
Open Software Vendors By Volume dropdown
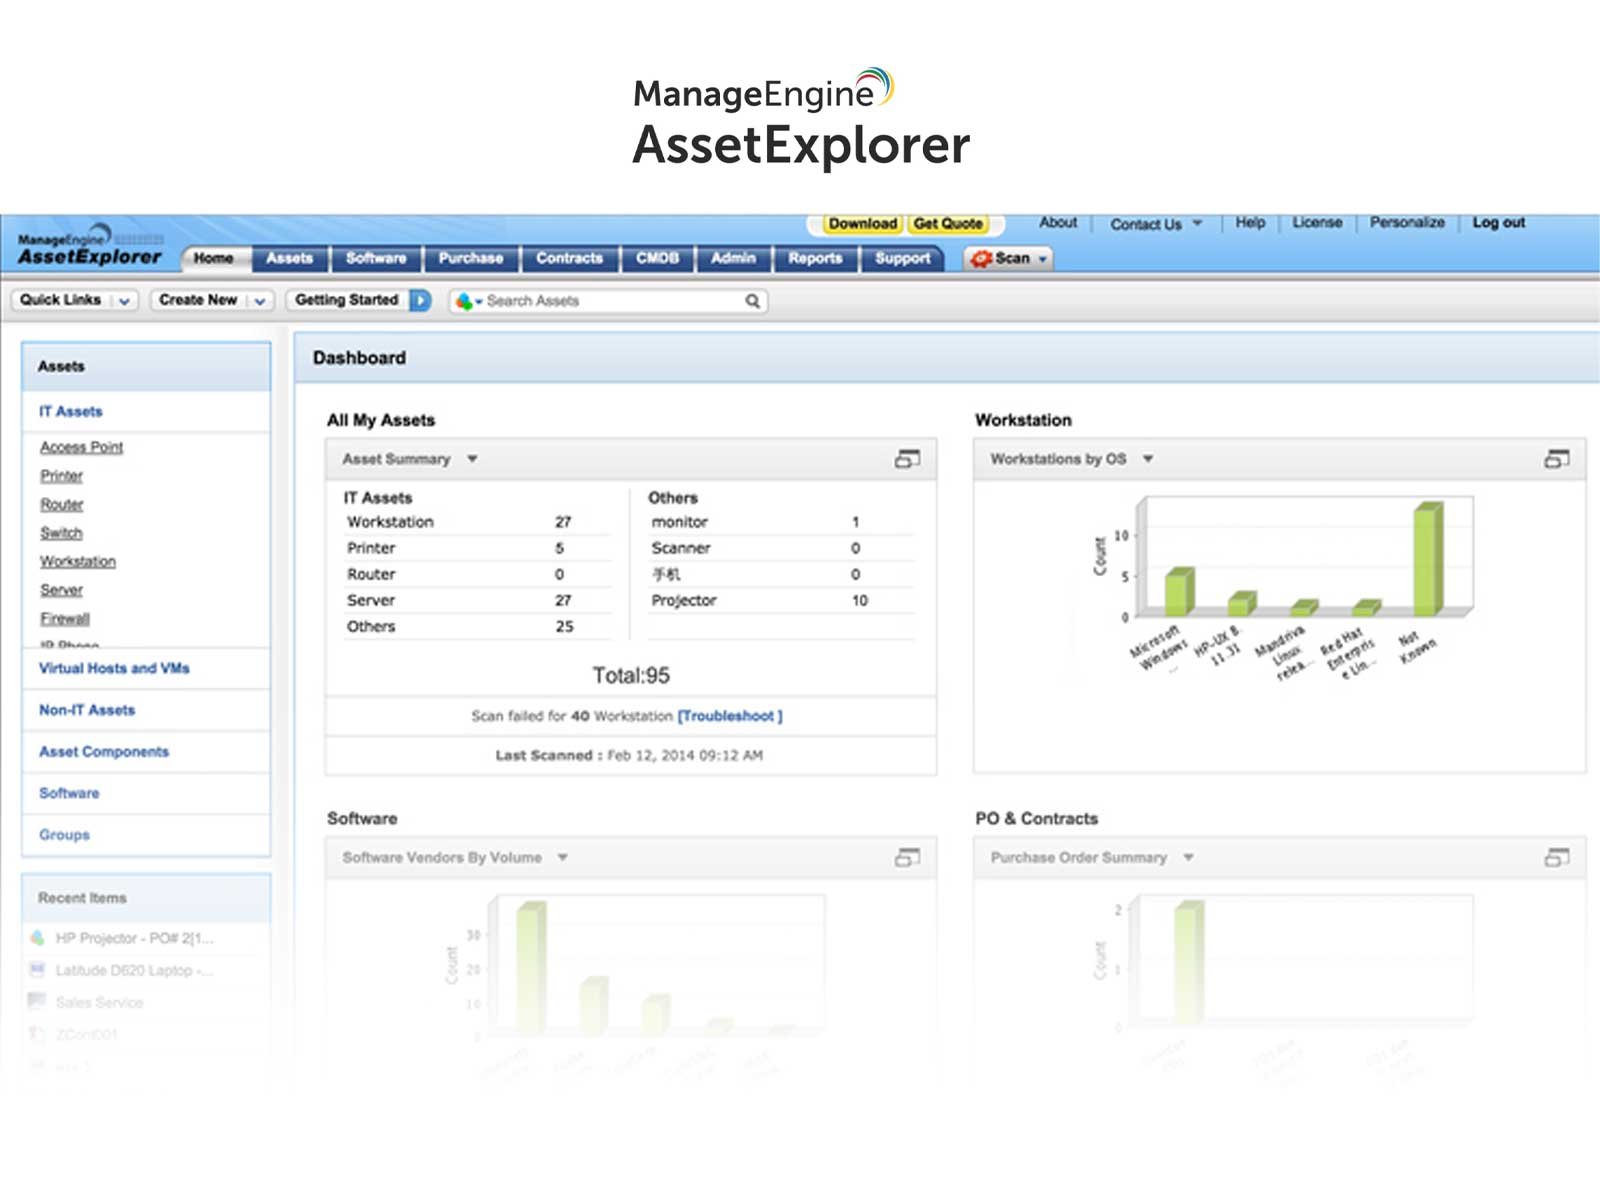click(x=563, y=857)
